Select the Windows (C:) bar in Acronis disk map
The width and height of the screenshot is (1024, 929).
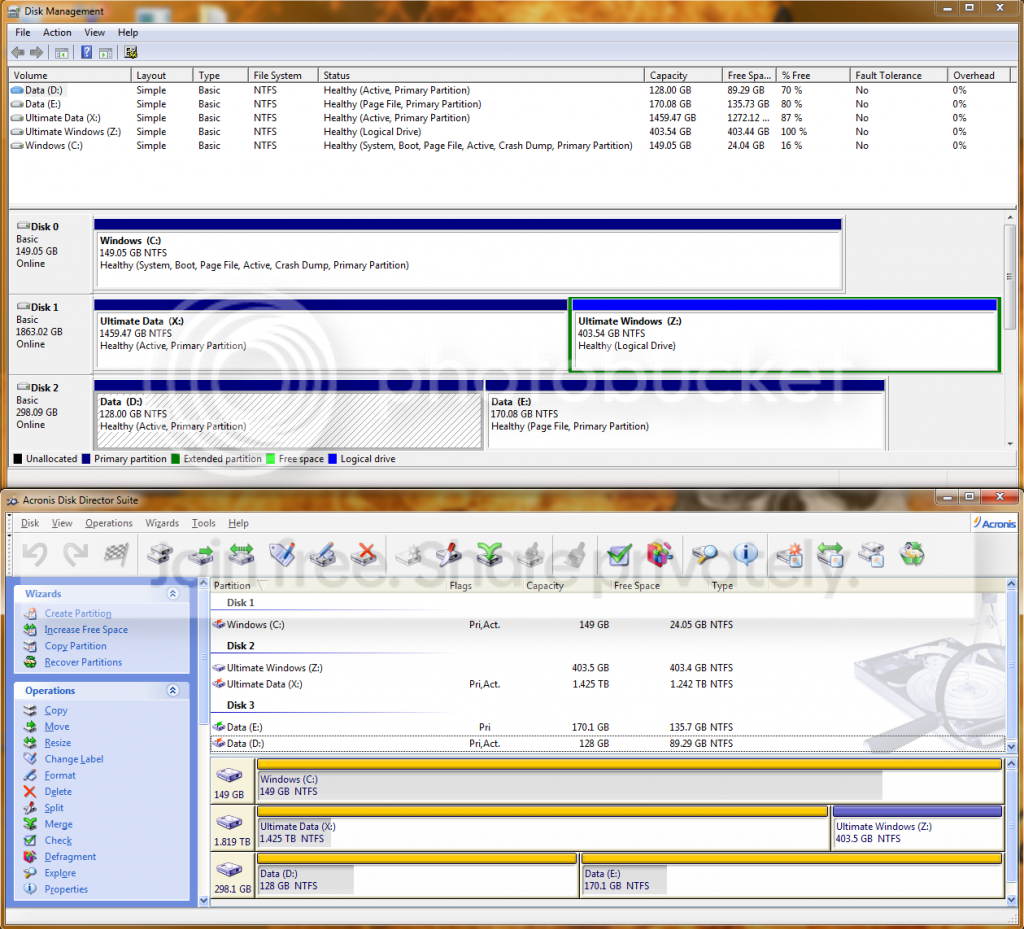pos(630,781)
